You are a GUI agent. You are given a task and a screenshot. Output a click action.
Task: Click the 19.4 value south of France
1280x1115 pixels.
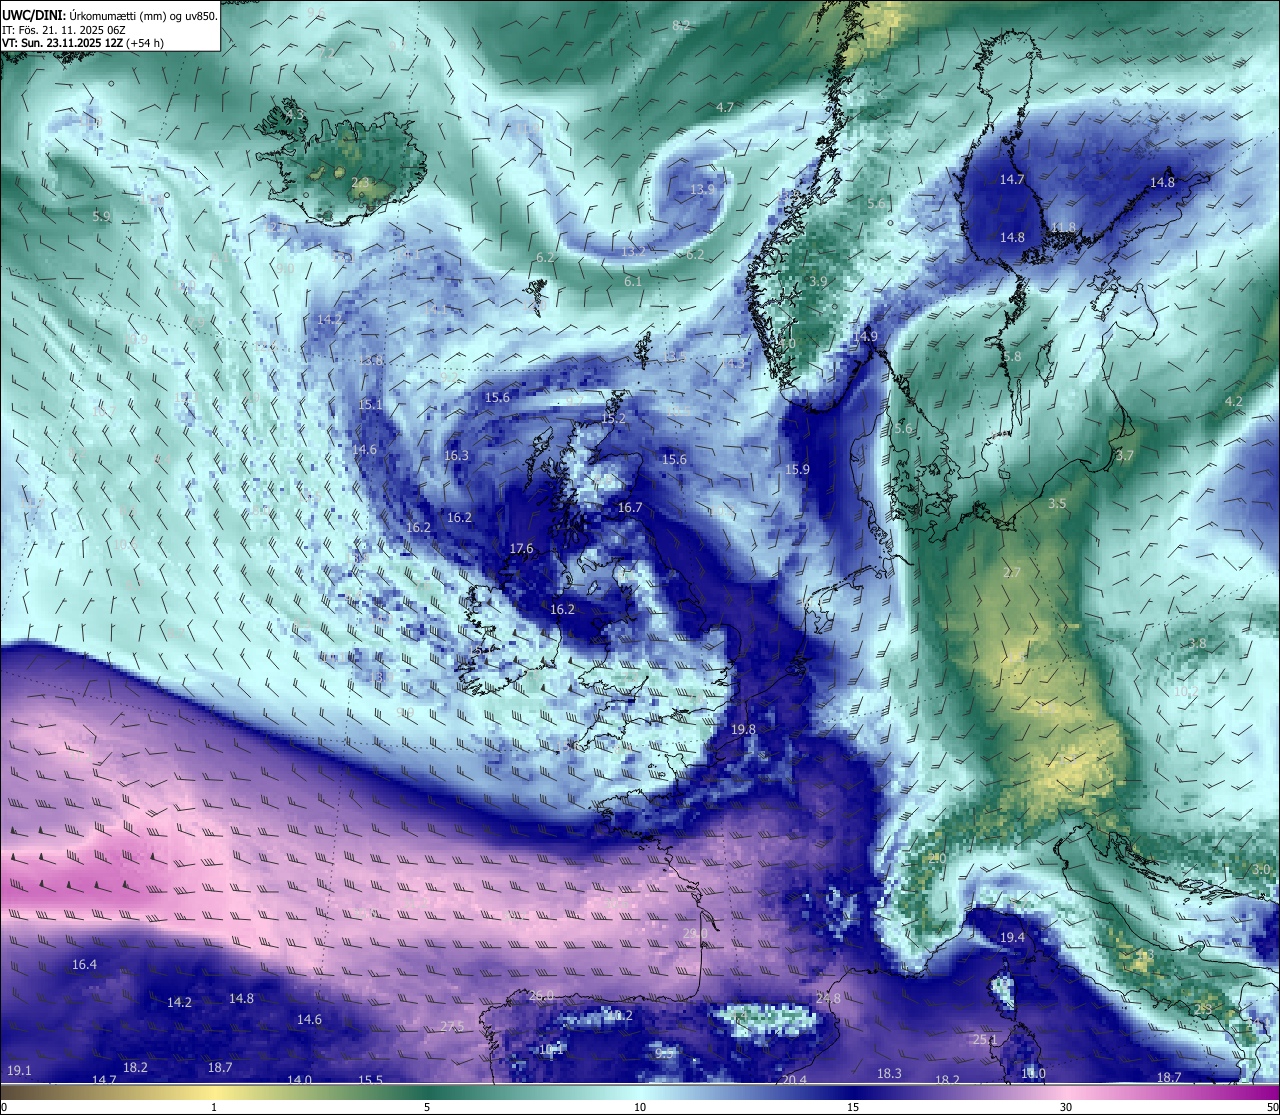(1013, 938)
